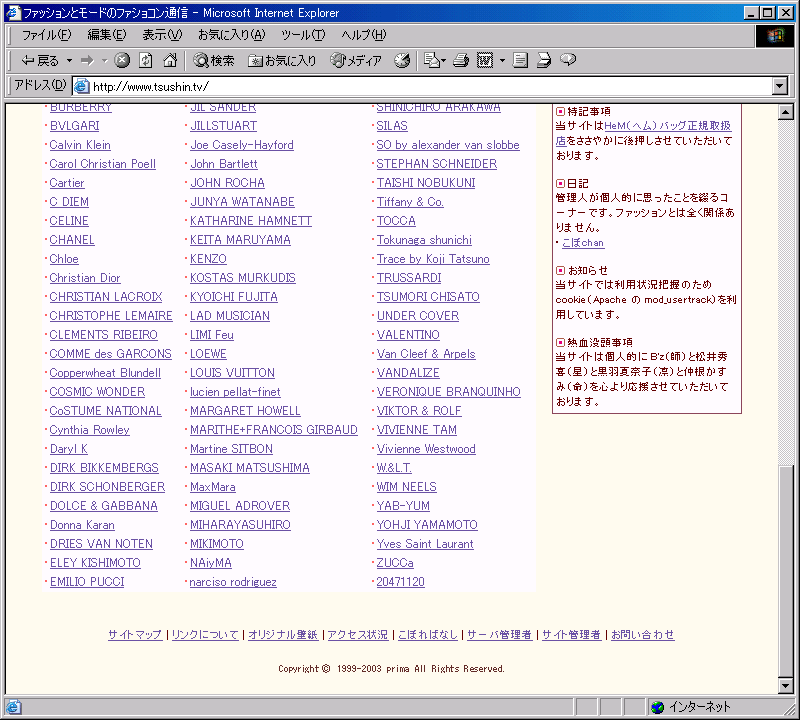Click the messenger speech-bubble toolbar icon
The height and width of the screenshot is (720, 800).
click(x=568, y=60)
